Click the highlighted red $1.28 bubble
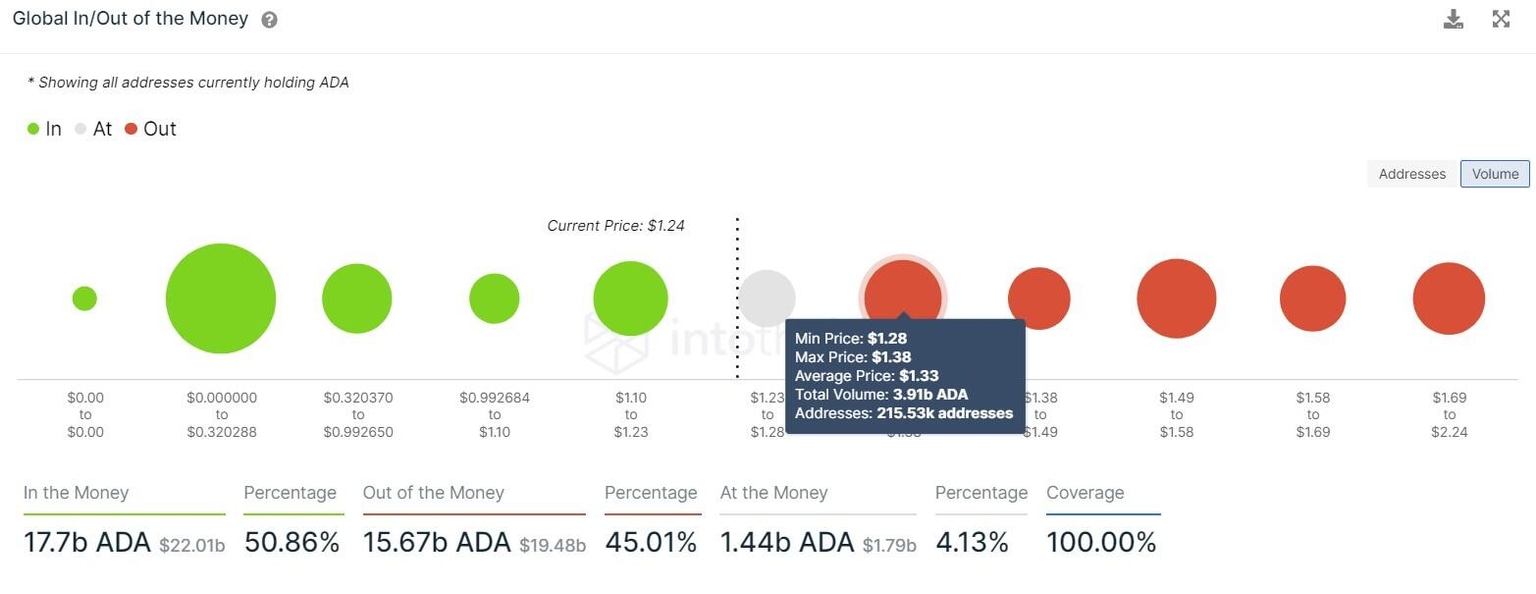This screenshot has height=594, width=1536. (903, 290)
